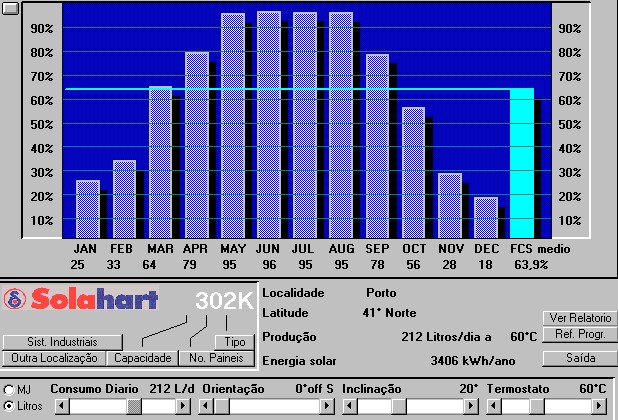618x420 pixels.
Task: Click the 'Porto' locality value
Action: tap(381, 293)
